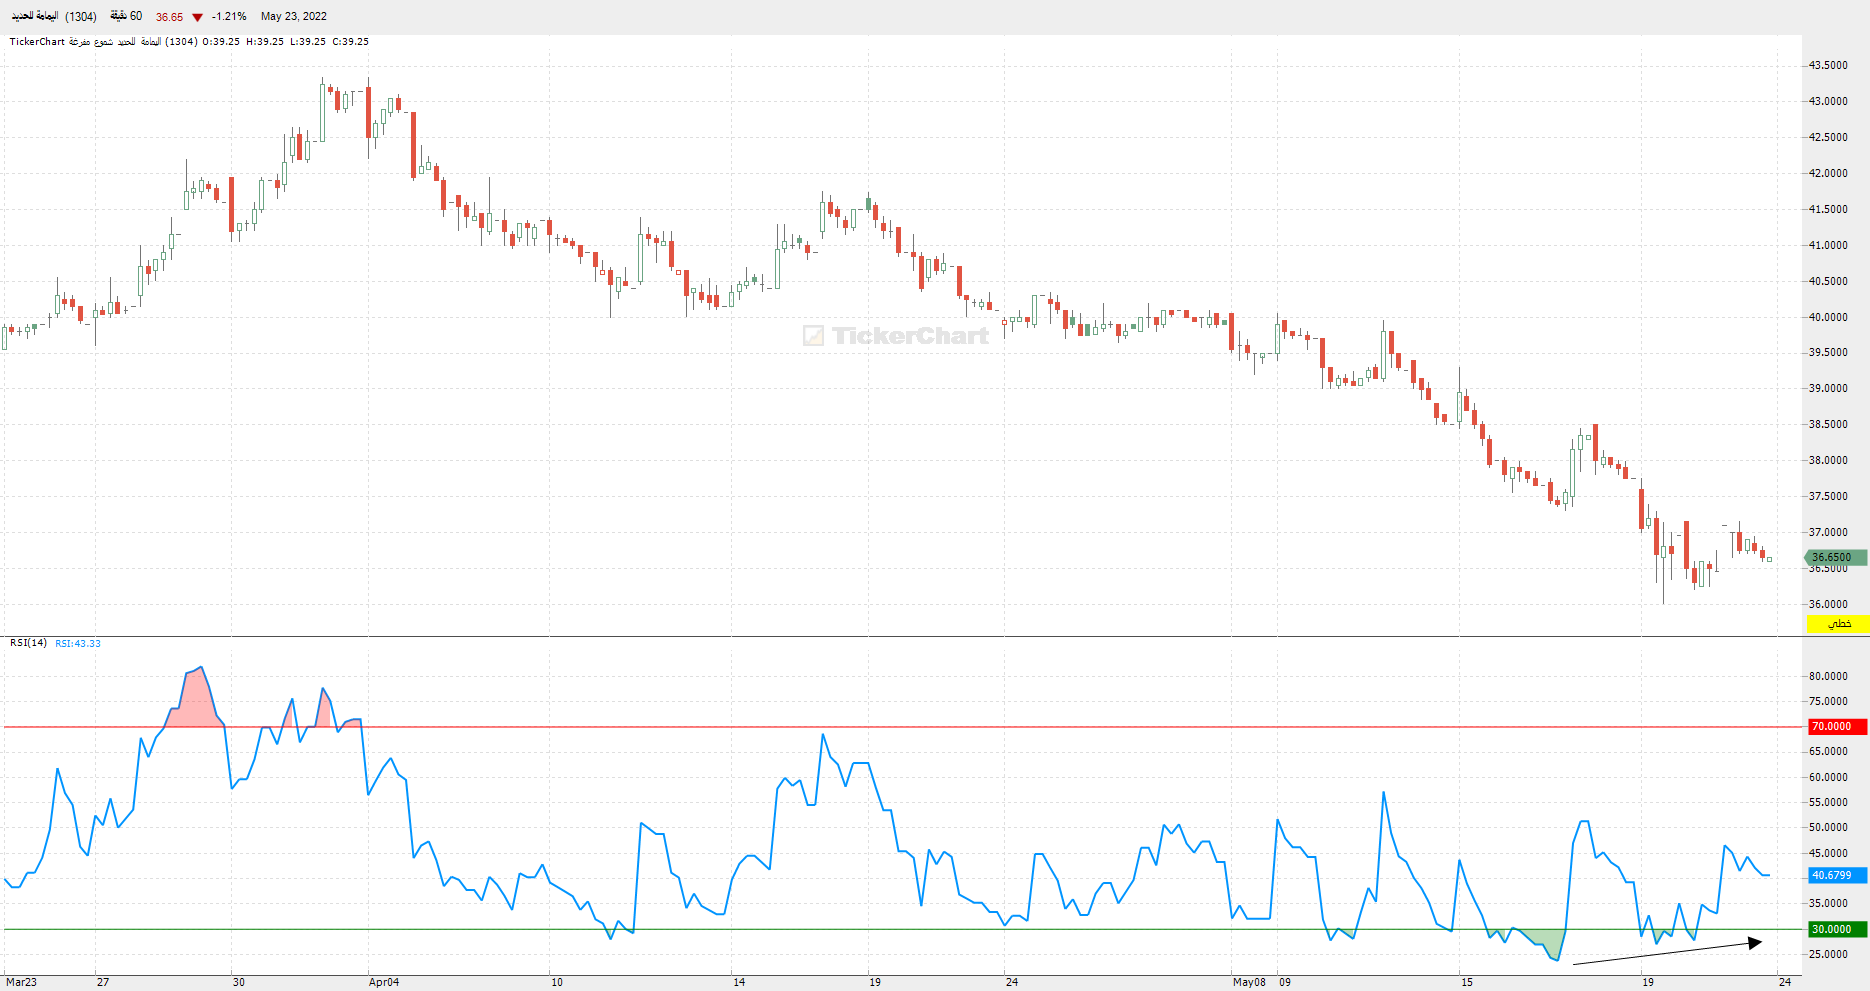Click the 43.5000 label on price axis
This screenshot has height=991, width=1870.
[x=1828, y=65]
